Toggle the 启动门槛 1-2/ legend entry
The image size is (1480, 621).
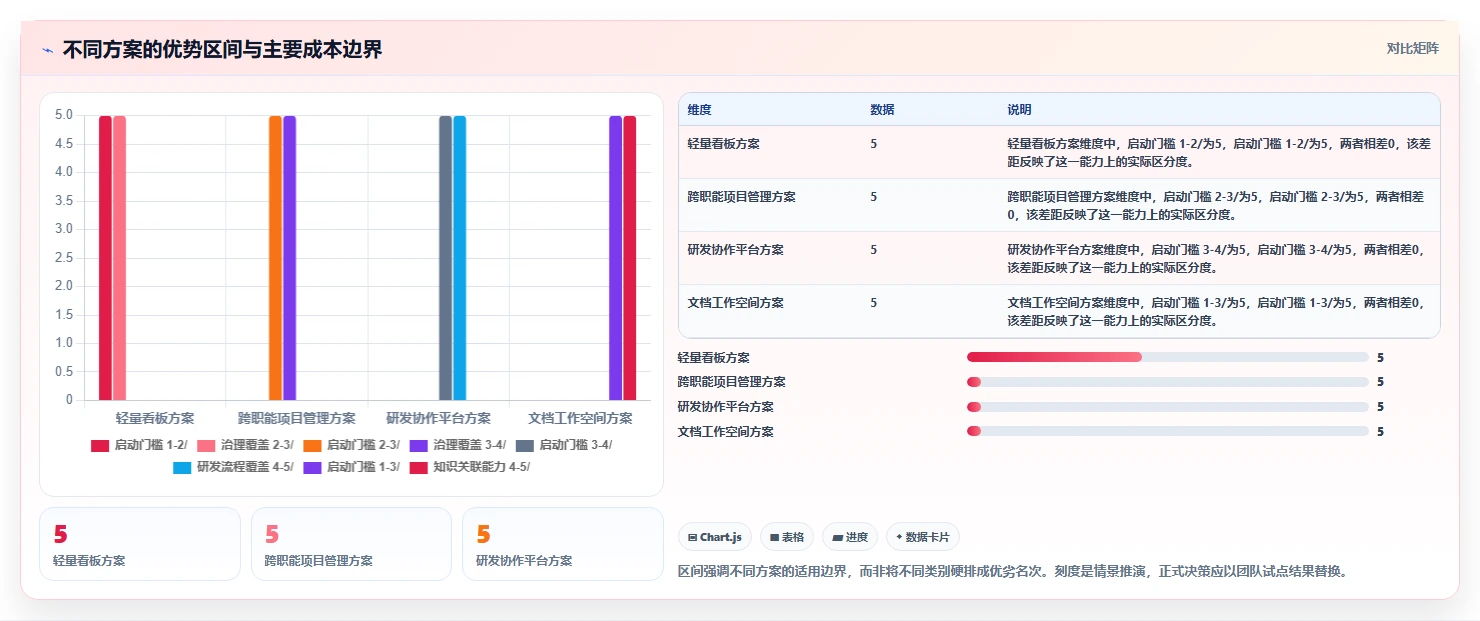point(138,445)
